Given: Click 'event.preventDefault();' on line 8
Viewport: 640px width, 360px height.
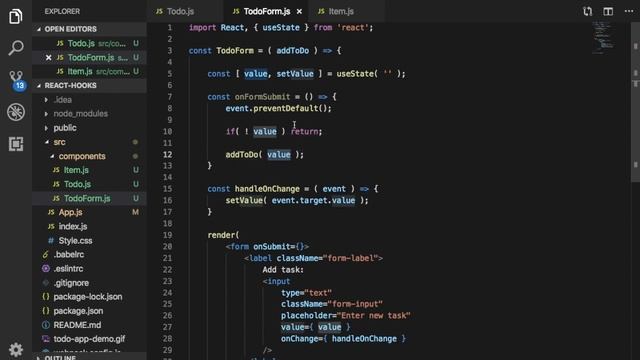Looking at the screenshot, I should click(279, 108).
